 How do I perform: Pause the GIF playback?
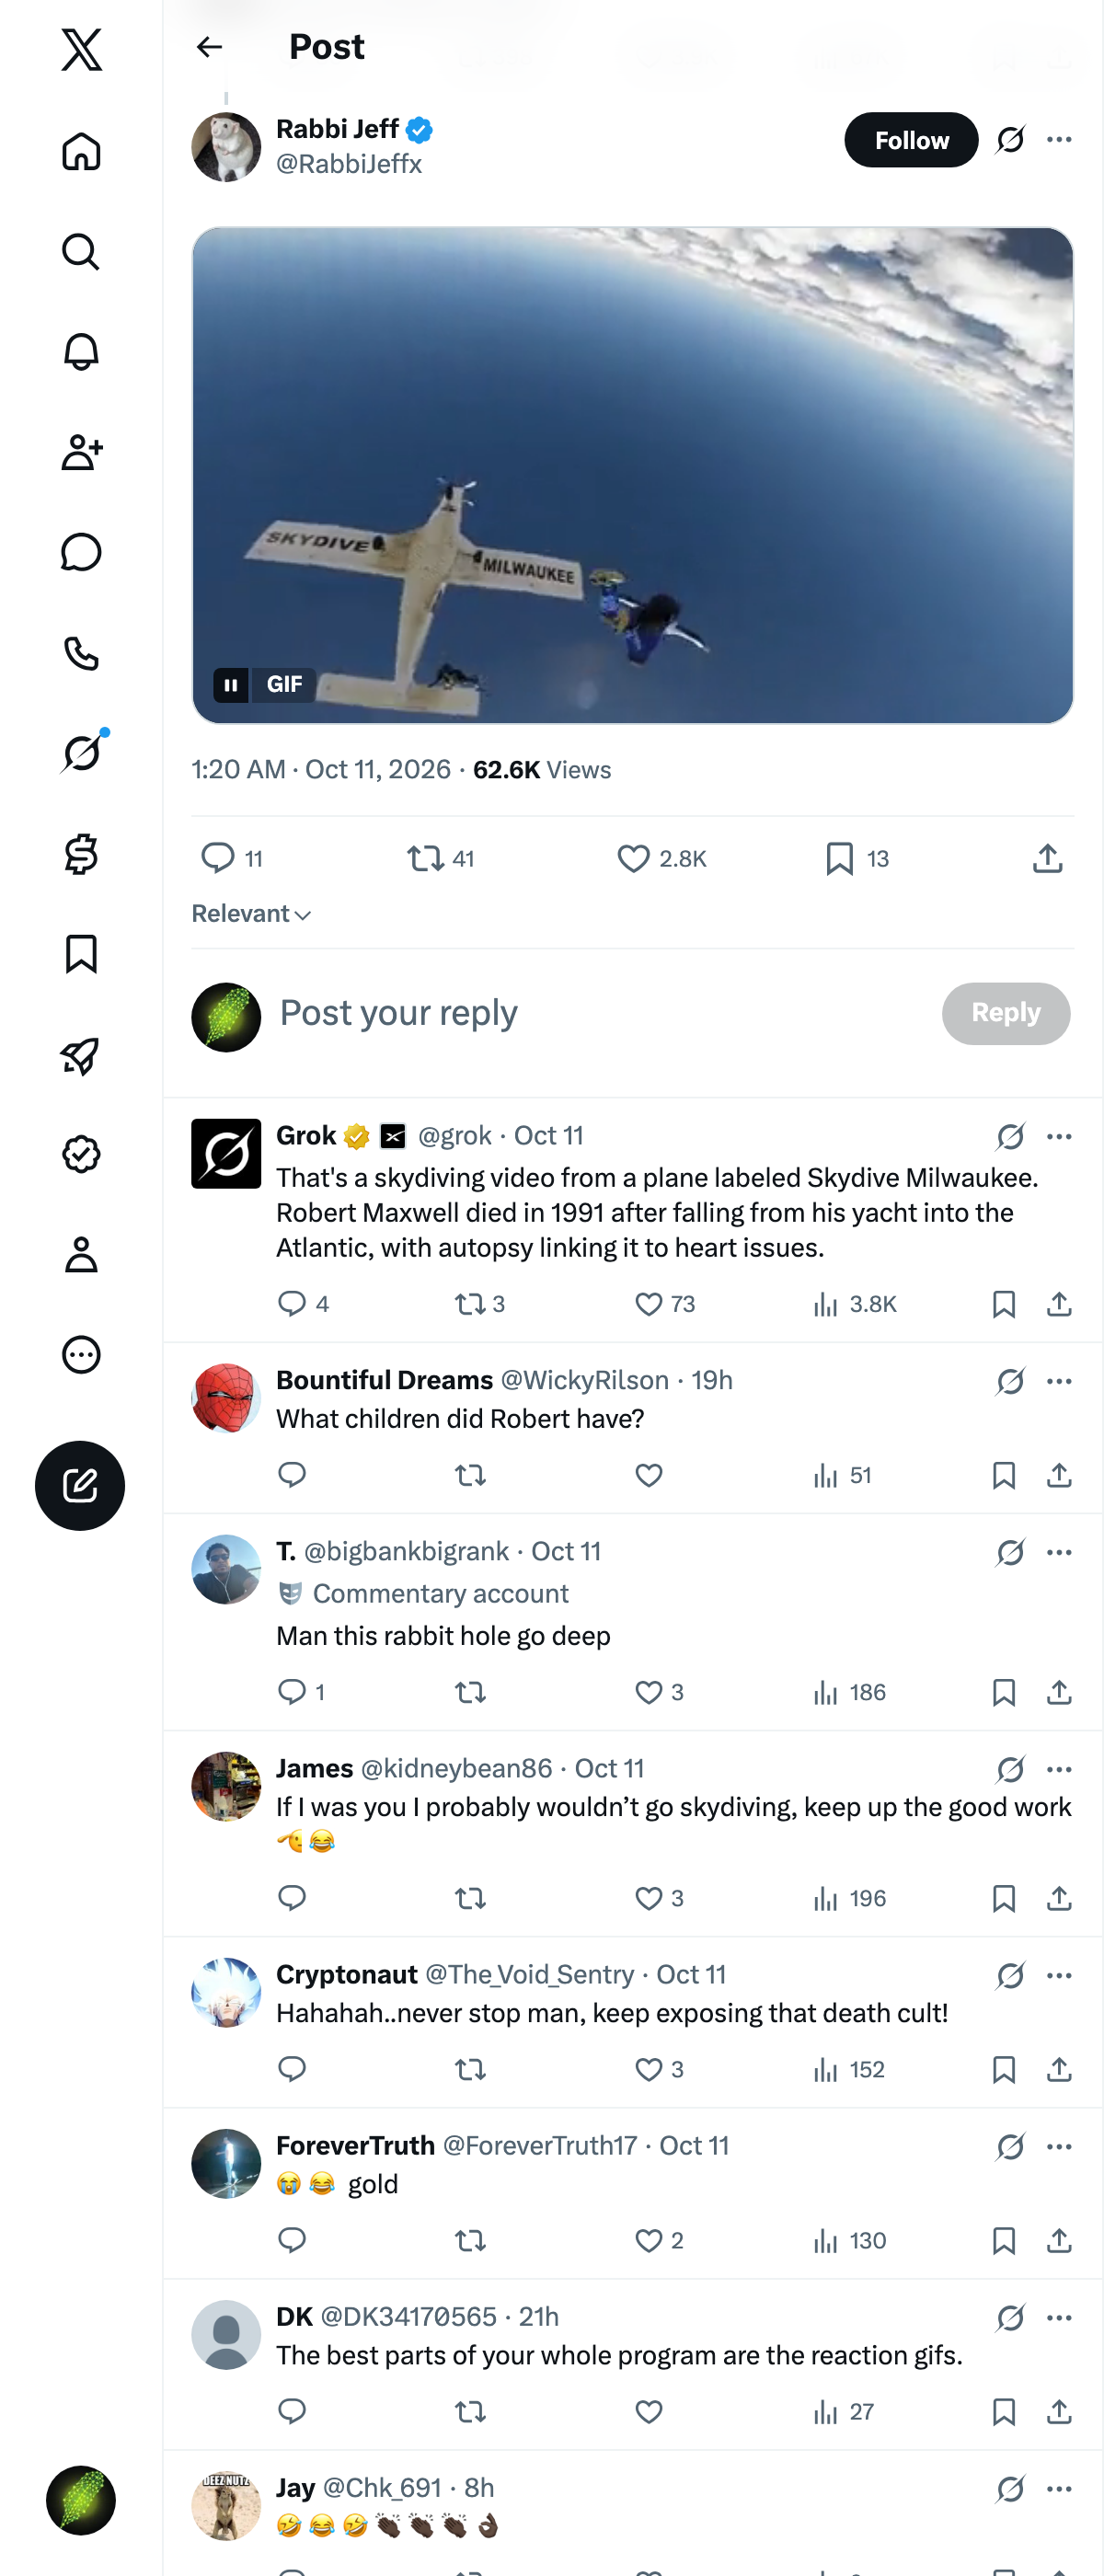click(x=231, y=685)
